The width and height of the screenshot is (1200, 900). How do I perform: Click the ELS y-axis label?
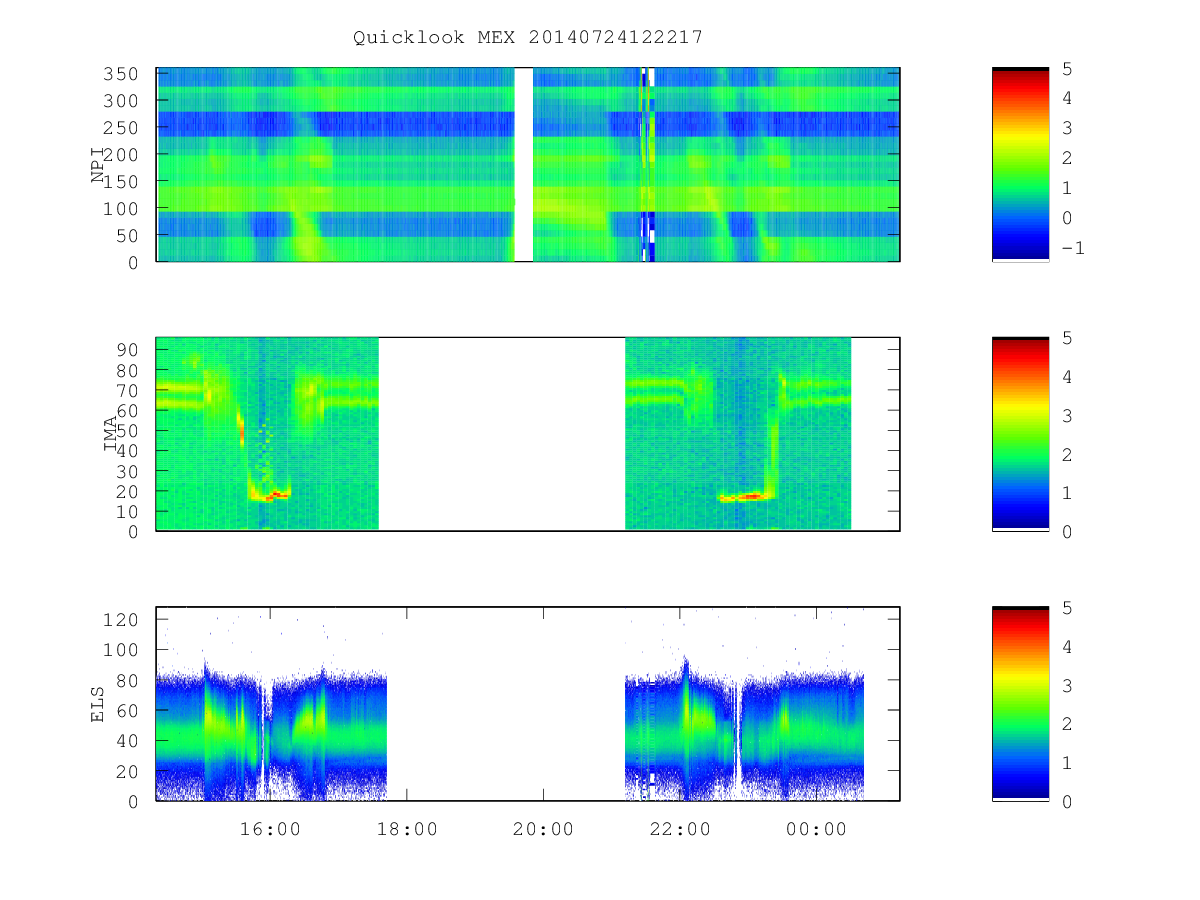[x=98, y=704]
